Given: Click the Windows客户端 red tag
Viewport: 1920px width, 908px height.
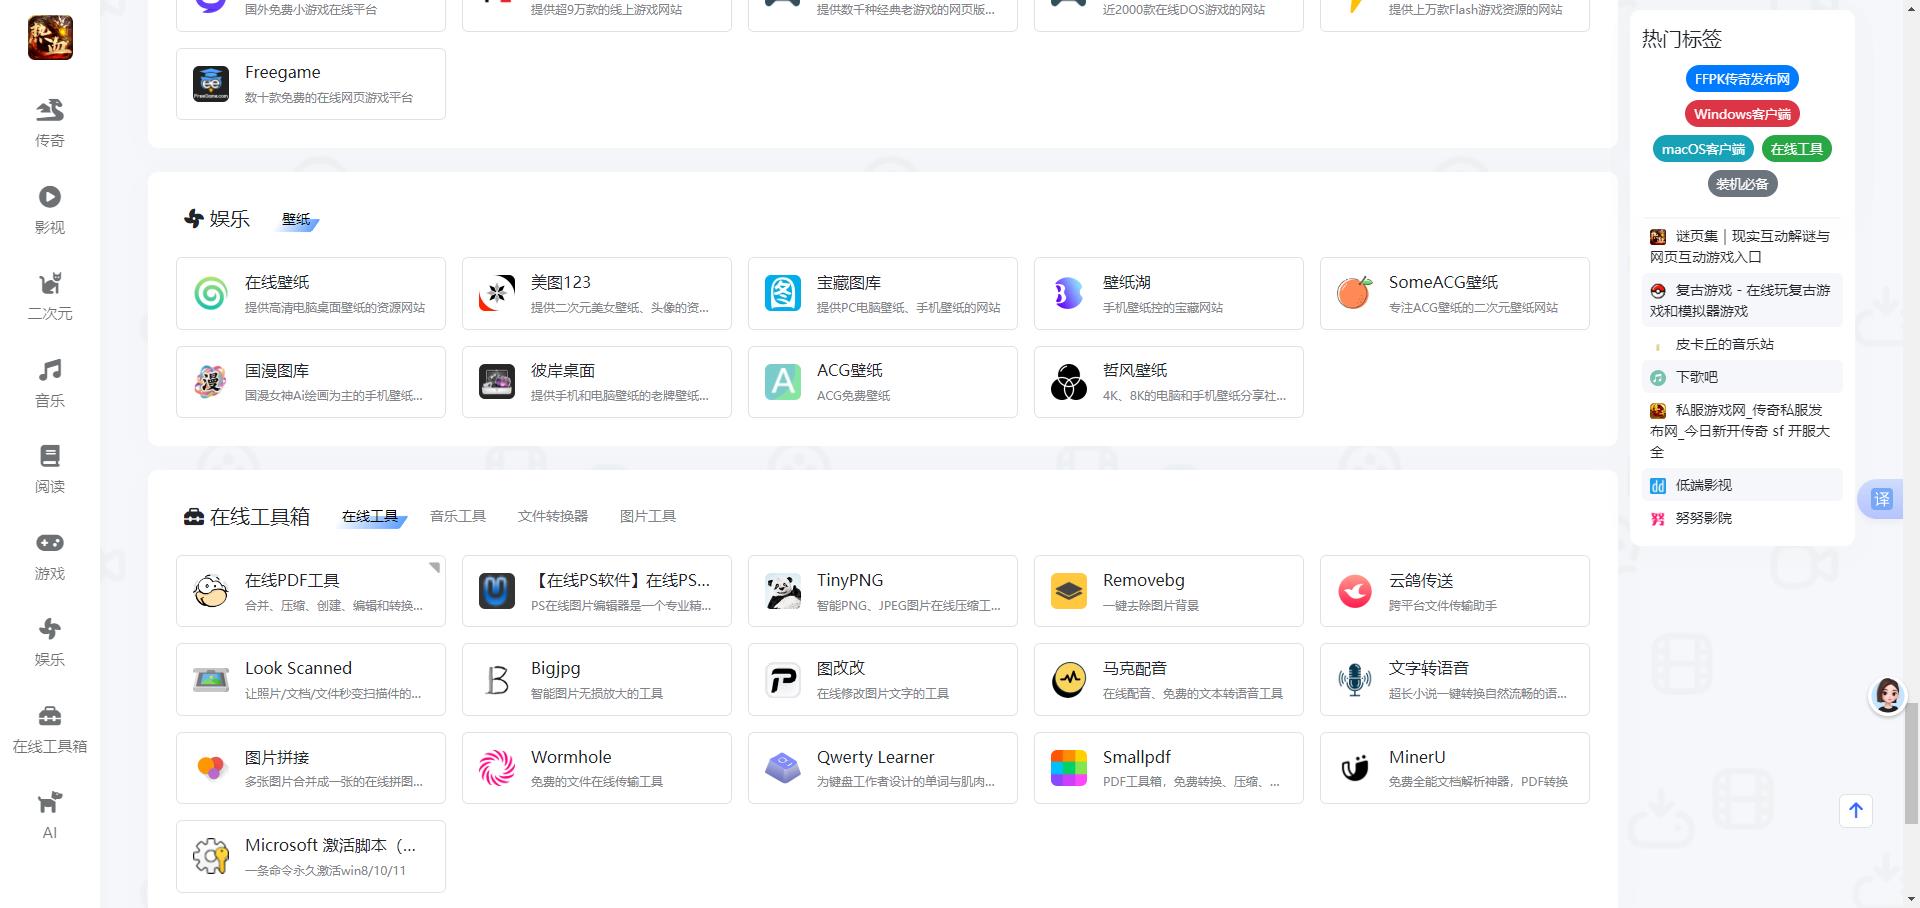Looking at the screenshot, I should coord(1742,114).
